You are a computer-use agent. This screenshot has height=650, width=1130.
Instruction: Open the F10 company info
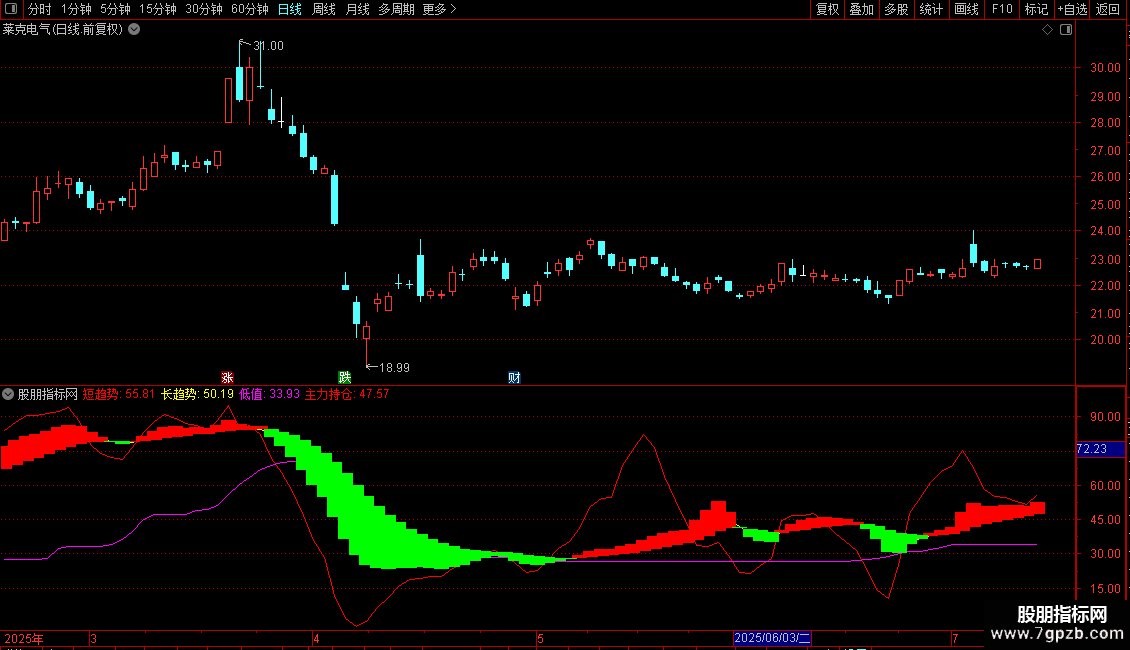click(x=1002, y=9)
